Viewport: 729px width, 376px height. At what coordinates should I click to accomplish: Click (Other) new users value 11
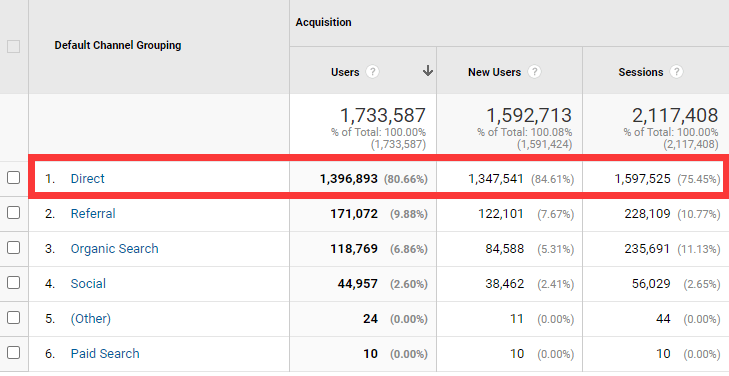pyautogui.click(x=517, y=319)
